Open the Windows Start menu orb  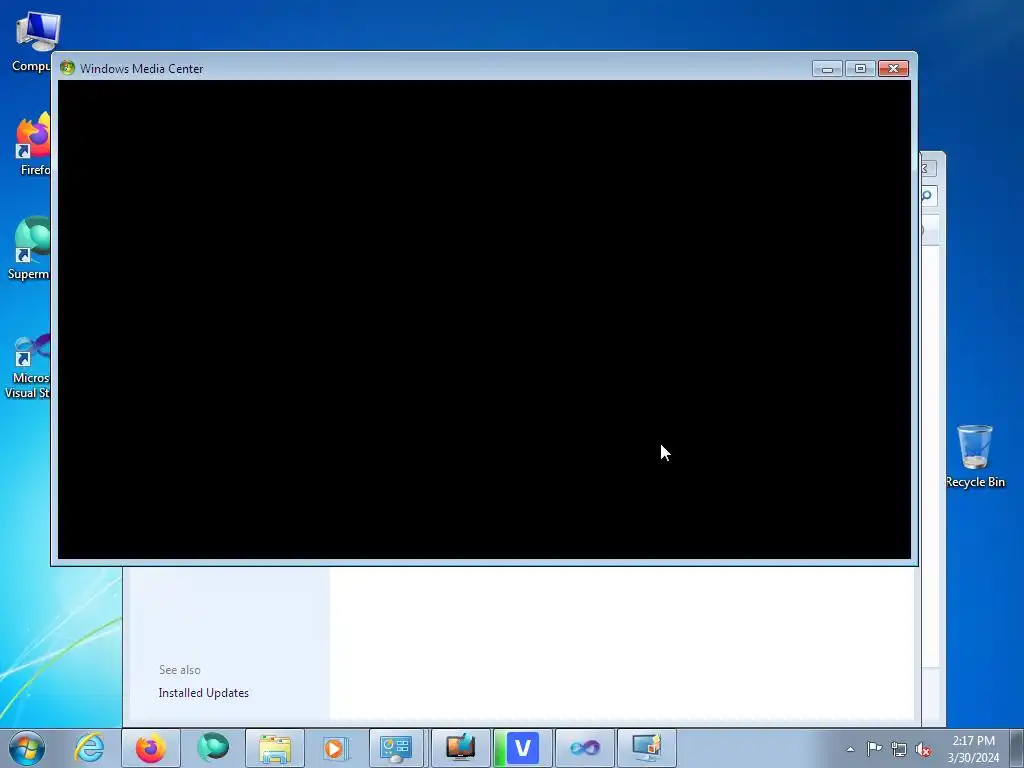click(x=27, y=748)
